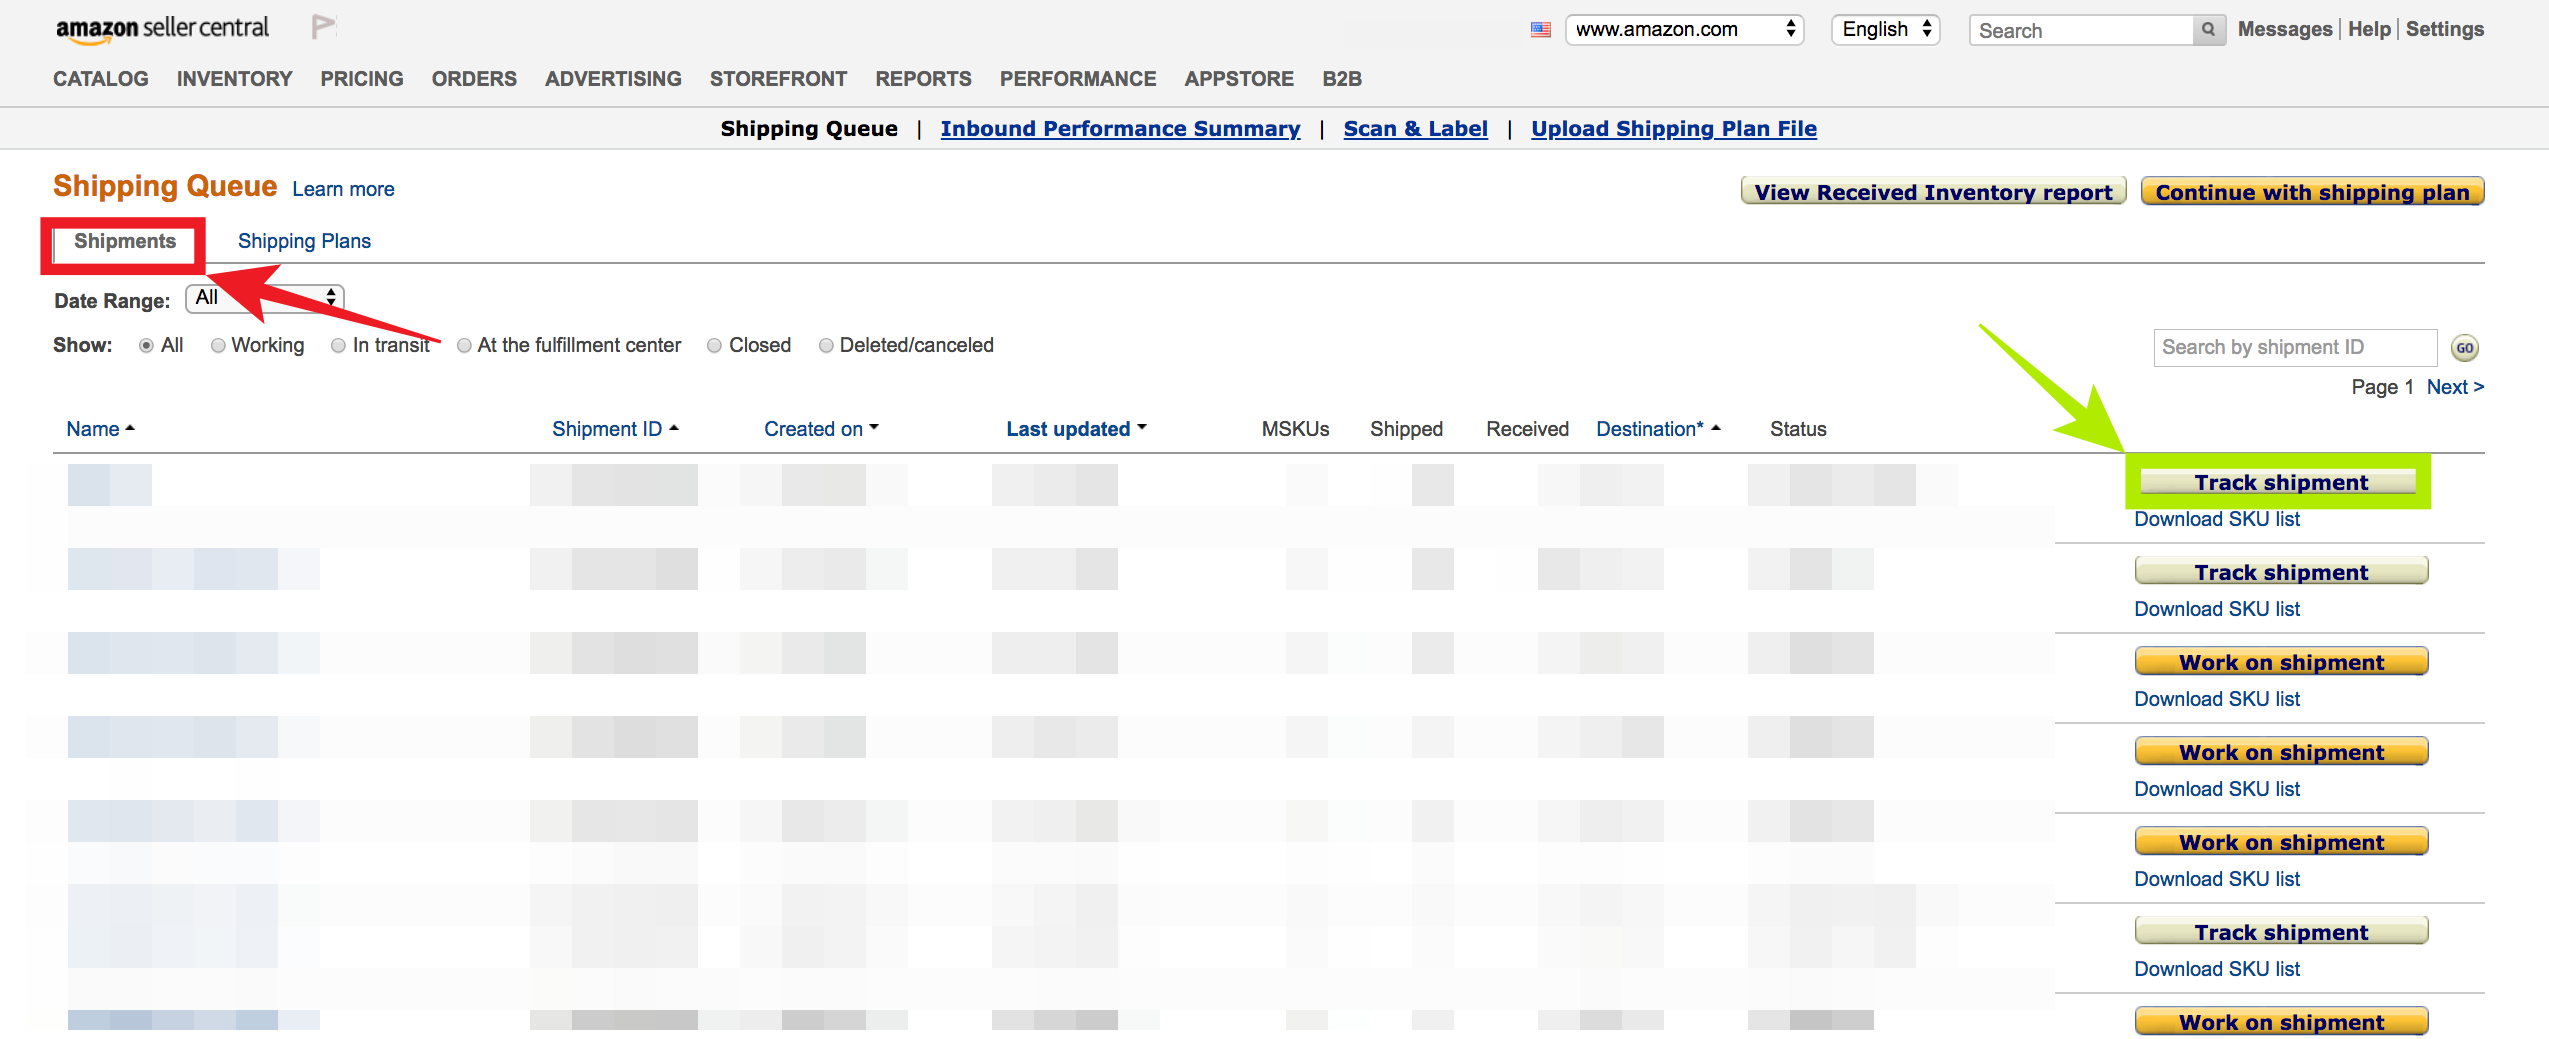Switch to the Shipments tab
This screenshot has height=1039, width=2549.
[125, 242]
